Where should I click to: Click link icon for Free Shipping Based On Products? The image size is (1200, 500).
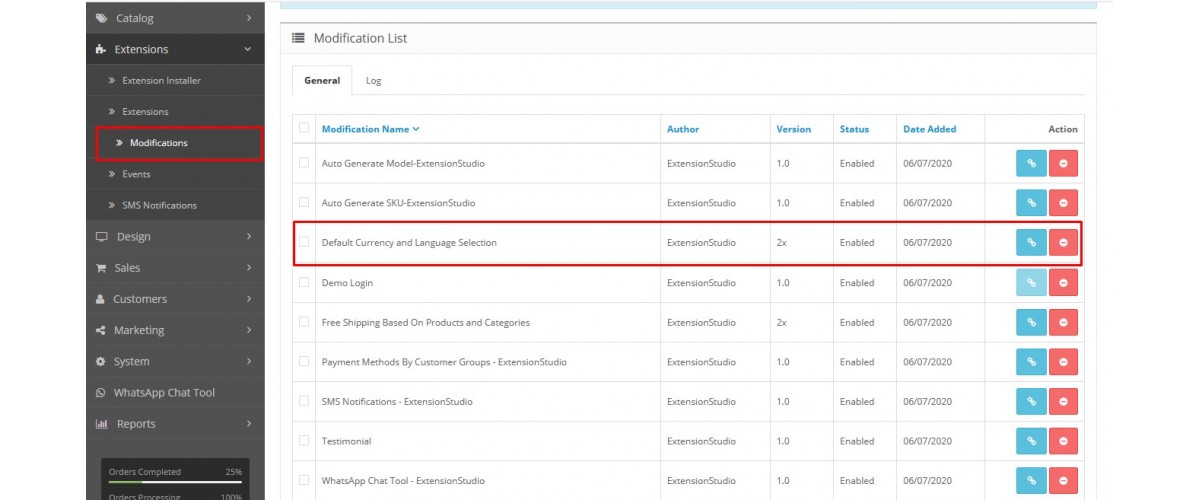1031,322
